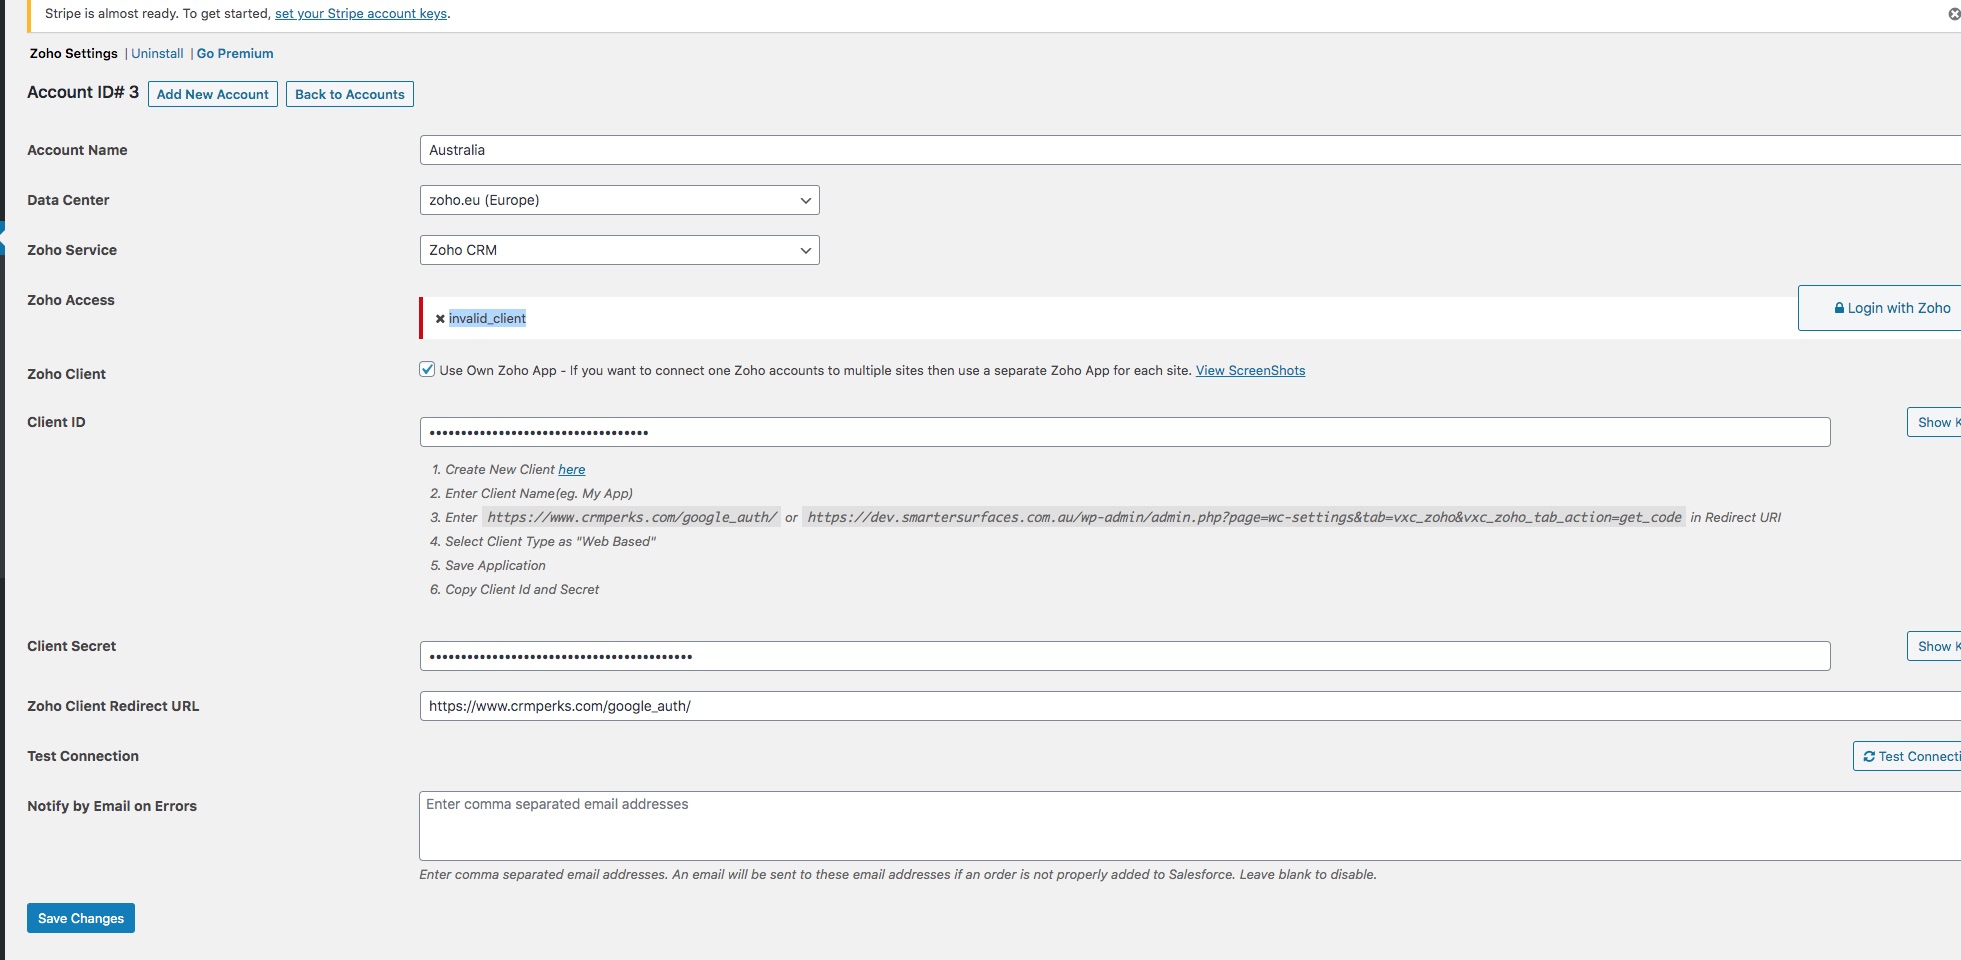The width and height of the screenshot is (1961, 960).
Task: Open the set your Stripe account keys link
Action: (x=361, y=14)
